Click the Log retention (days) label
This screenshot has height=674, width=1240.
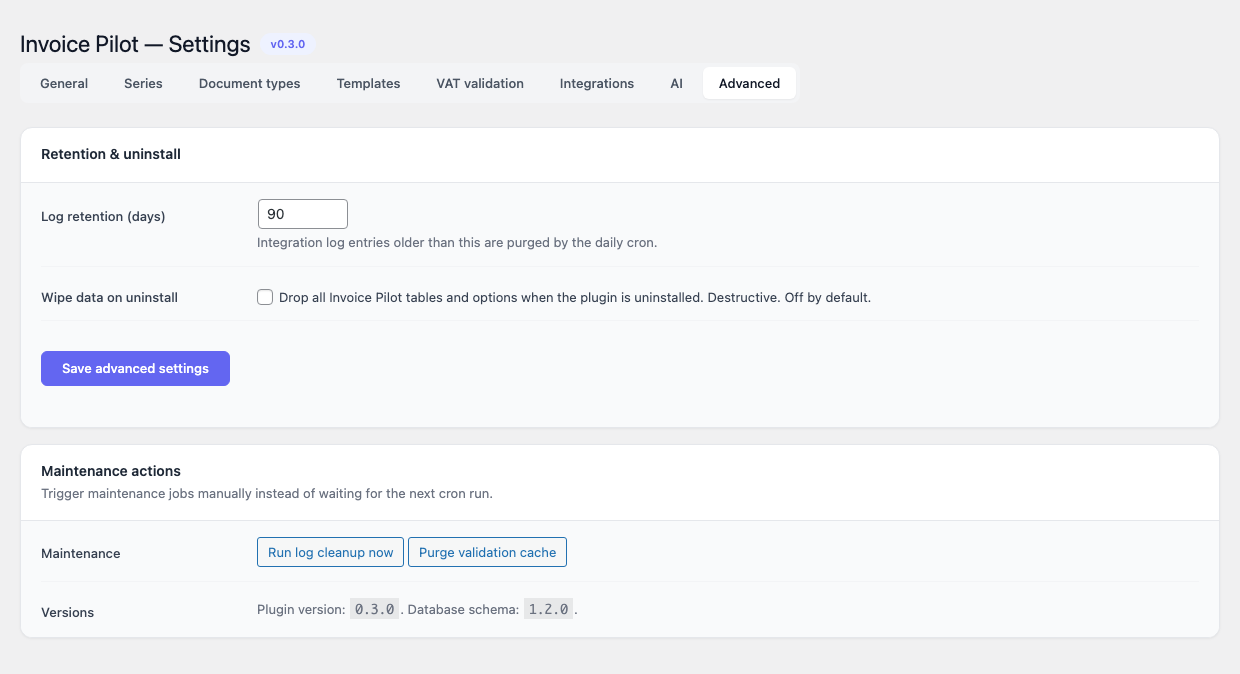pos(103,216)
